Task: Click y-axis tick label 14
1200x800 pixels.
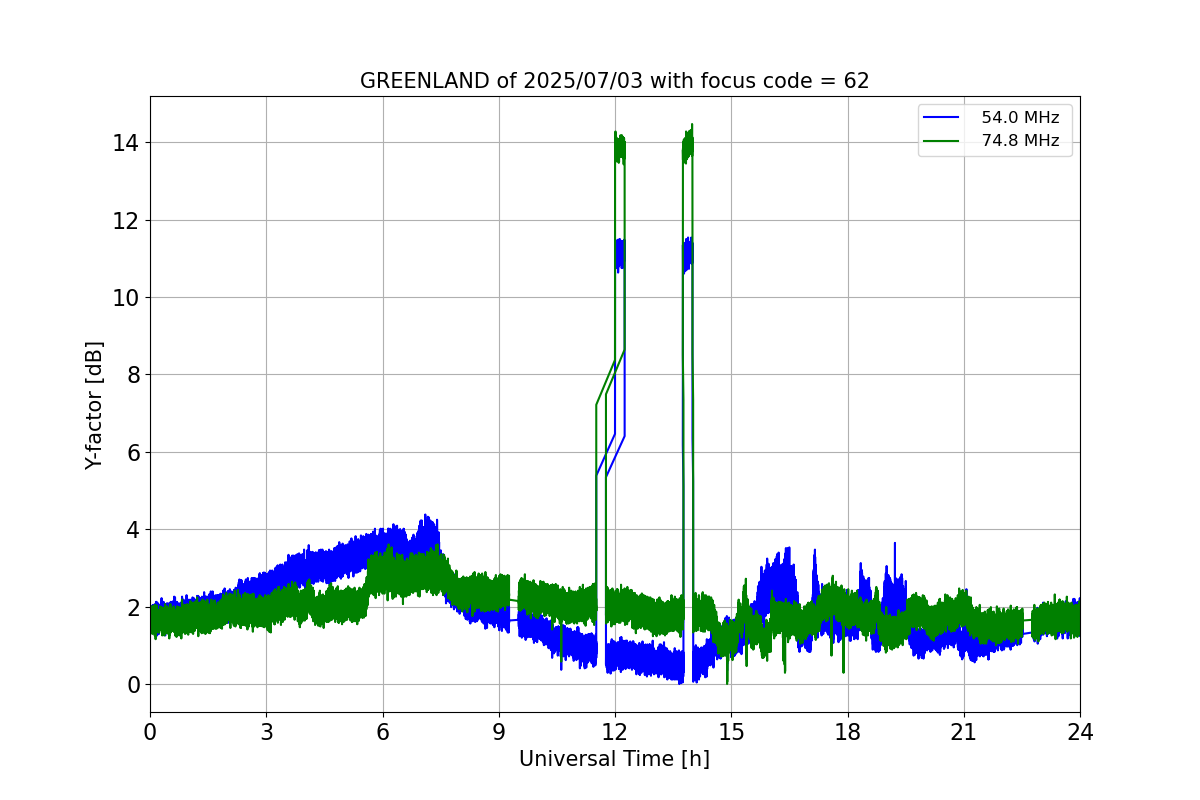Action: [x=127, y=142]
